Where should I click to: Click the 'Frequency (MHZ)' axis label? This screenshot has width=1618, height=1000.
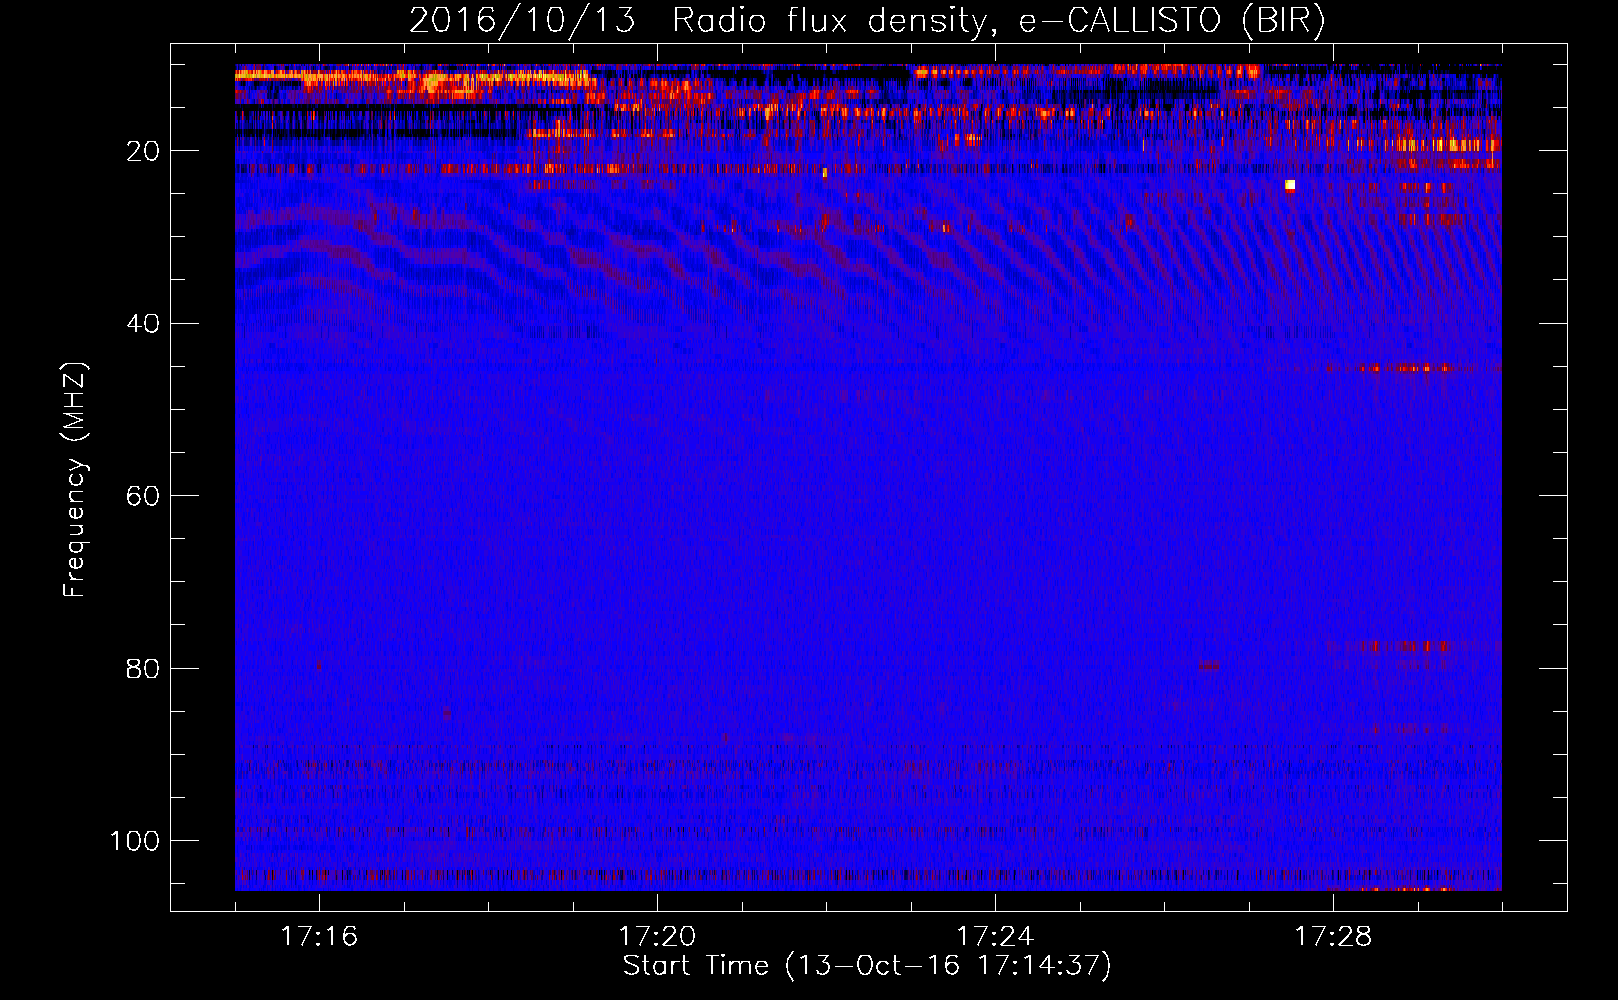coord(75,480)
